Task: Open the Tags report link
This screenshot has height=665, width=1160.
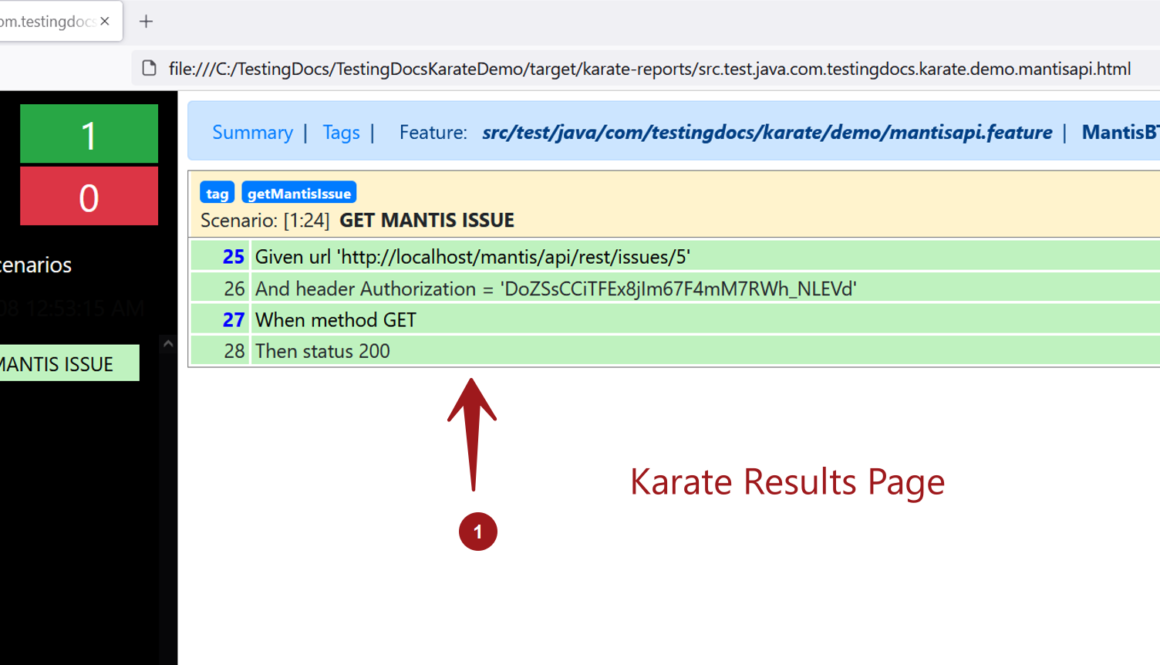Action: (341, 131)
